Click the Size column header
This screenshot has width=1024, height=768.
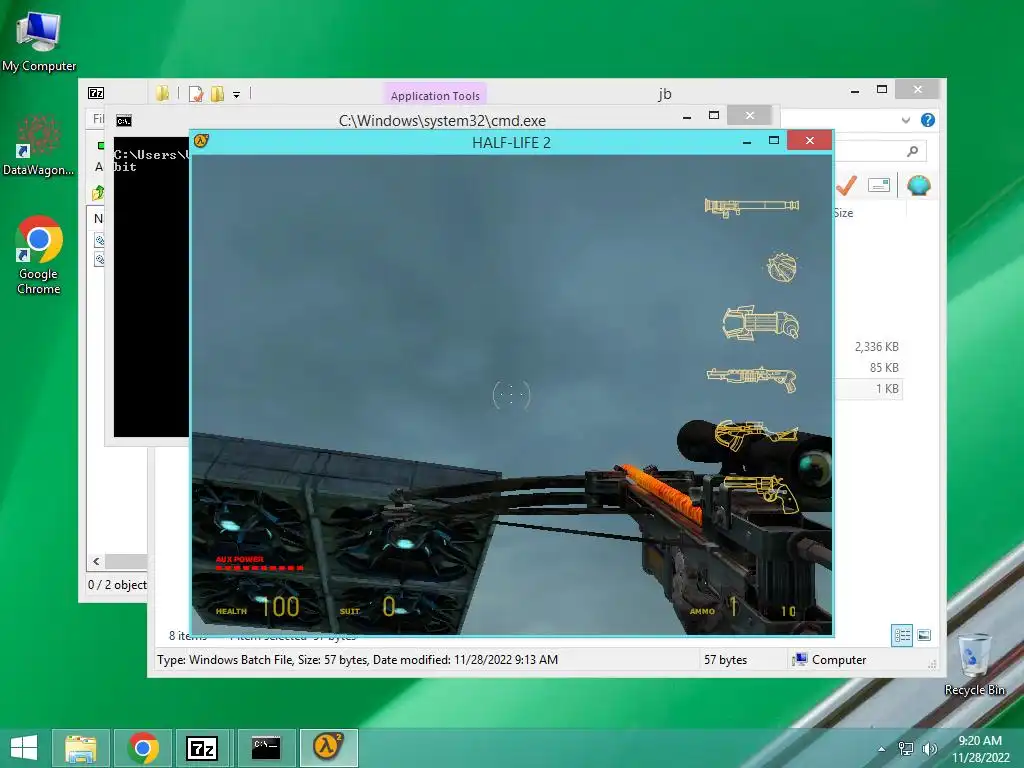tap(844, 213)
